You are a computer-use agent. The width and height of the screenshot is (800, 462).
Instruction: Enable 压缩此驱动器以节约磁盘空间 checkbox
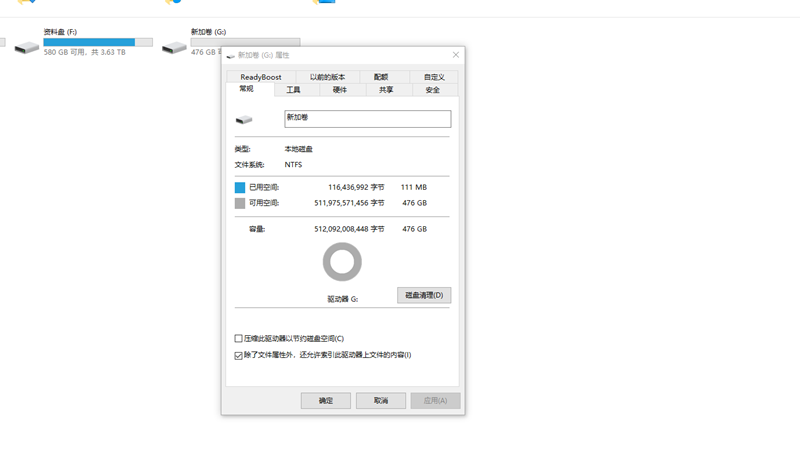click(x=238, y=339)
